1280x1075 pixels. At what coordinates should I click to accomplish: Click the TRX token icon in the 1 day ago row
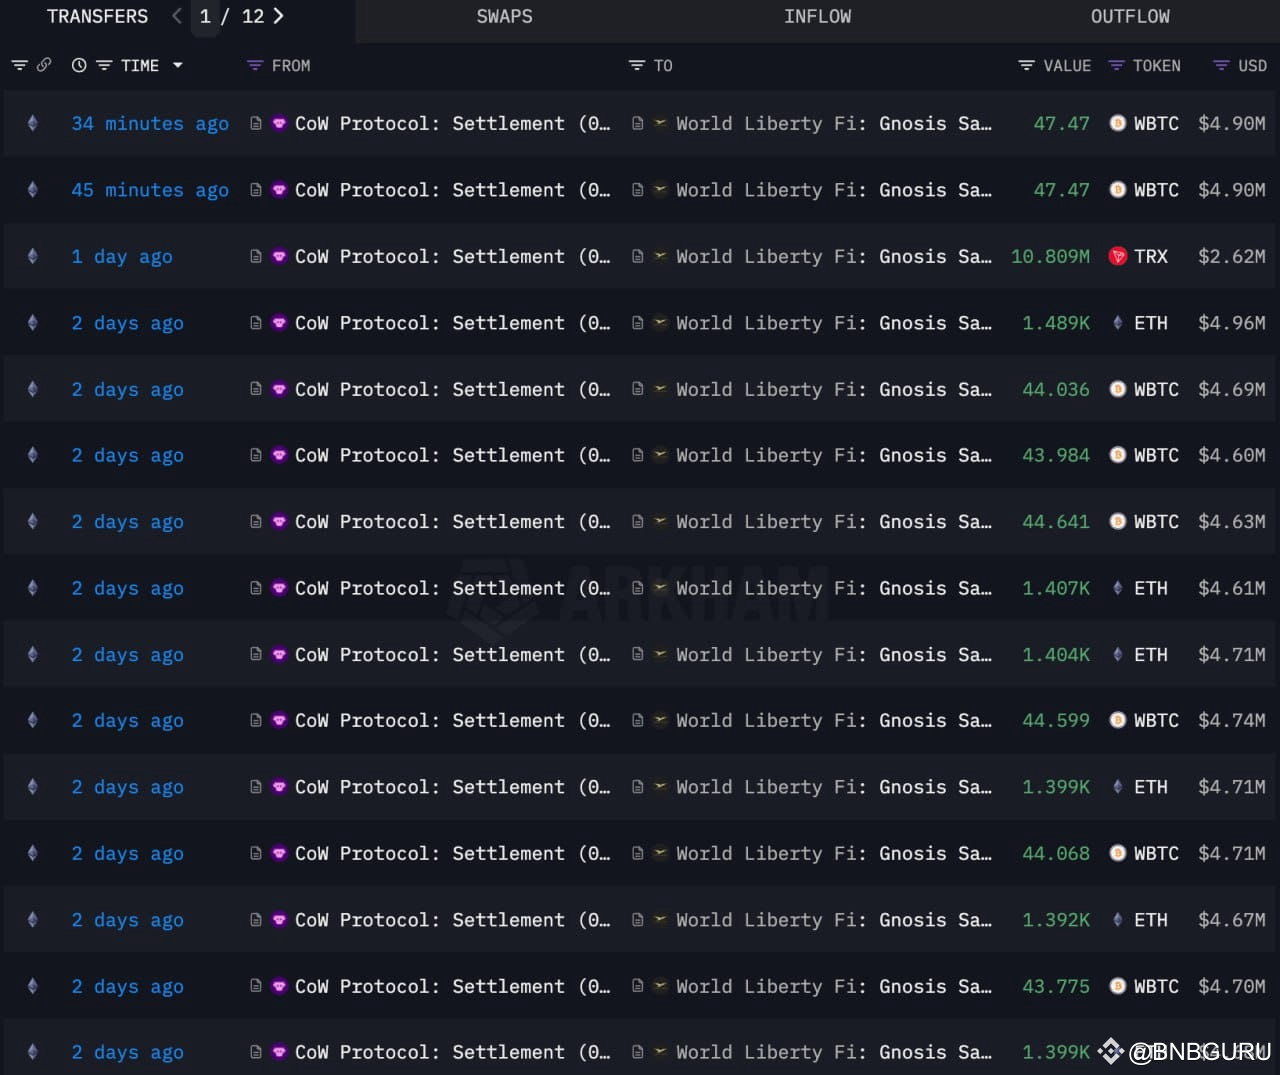(1118, 256)
